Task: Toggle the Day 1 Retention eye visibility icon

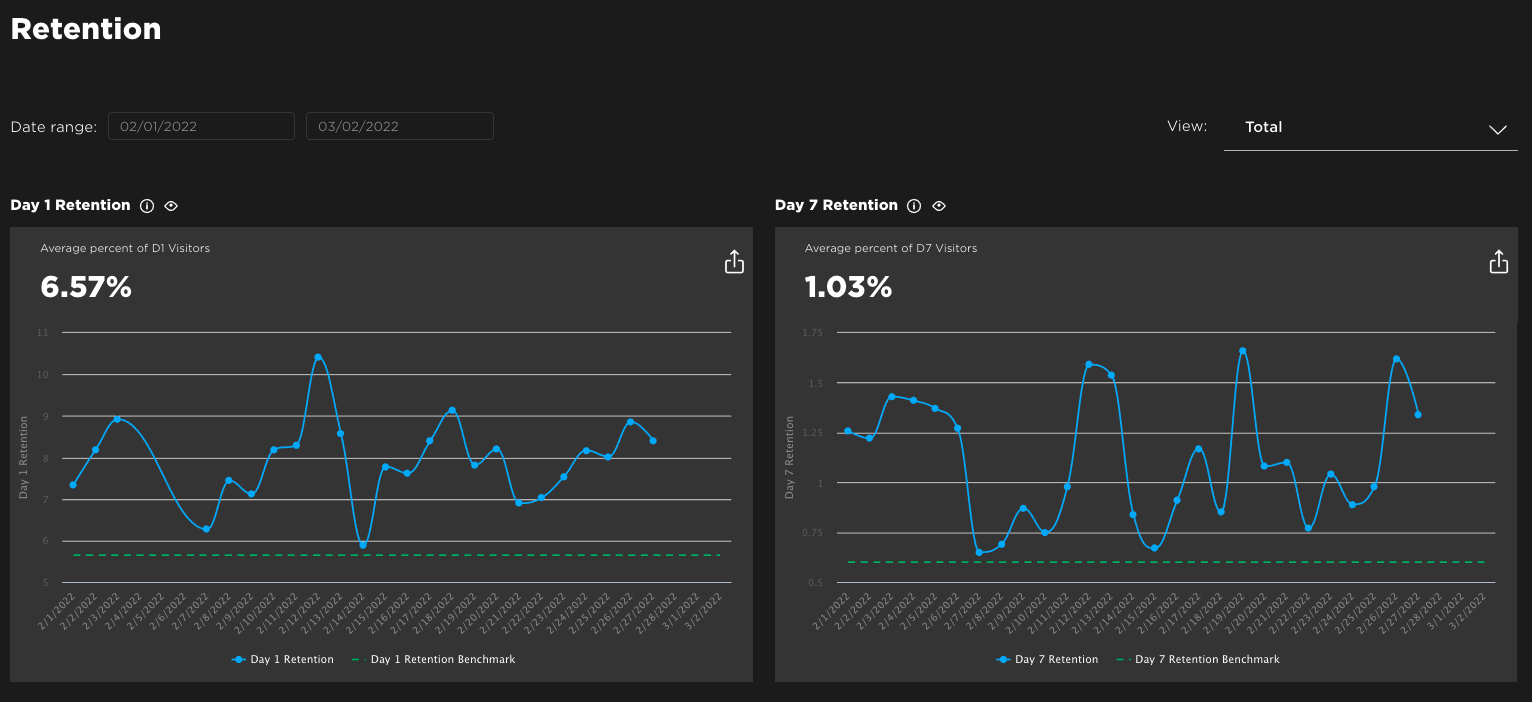Action: pyautogui.click(x=171, y=206)
